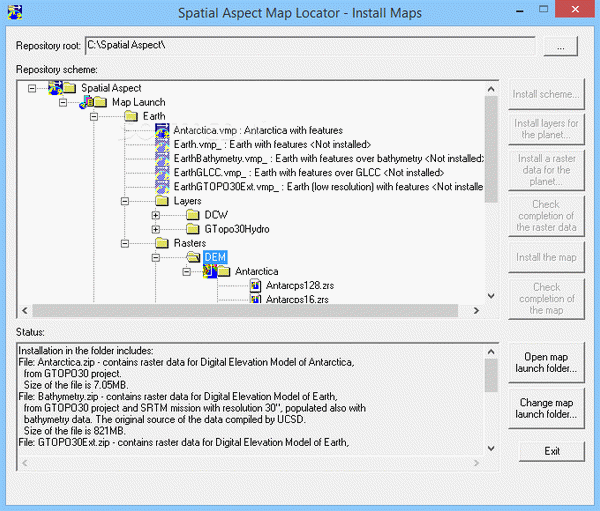Click the Rasters folder icon
The image size is (600, 511).
pyautogui.click(x=162, y=243)
